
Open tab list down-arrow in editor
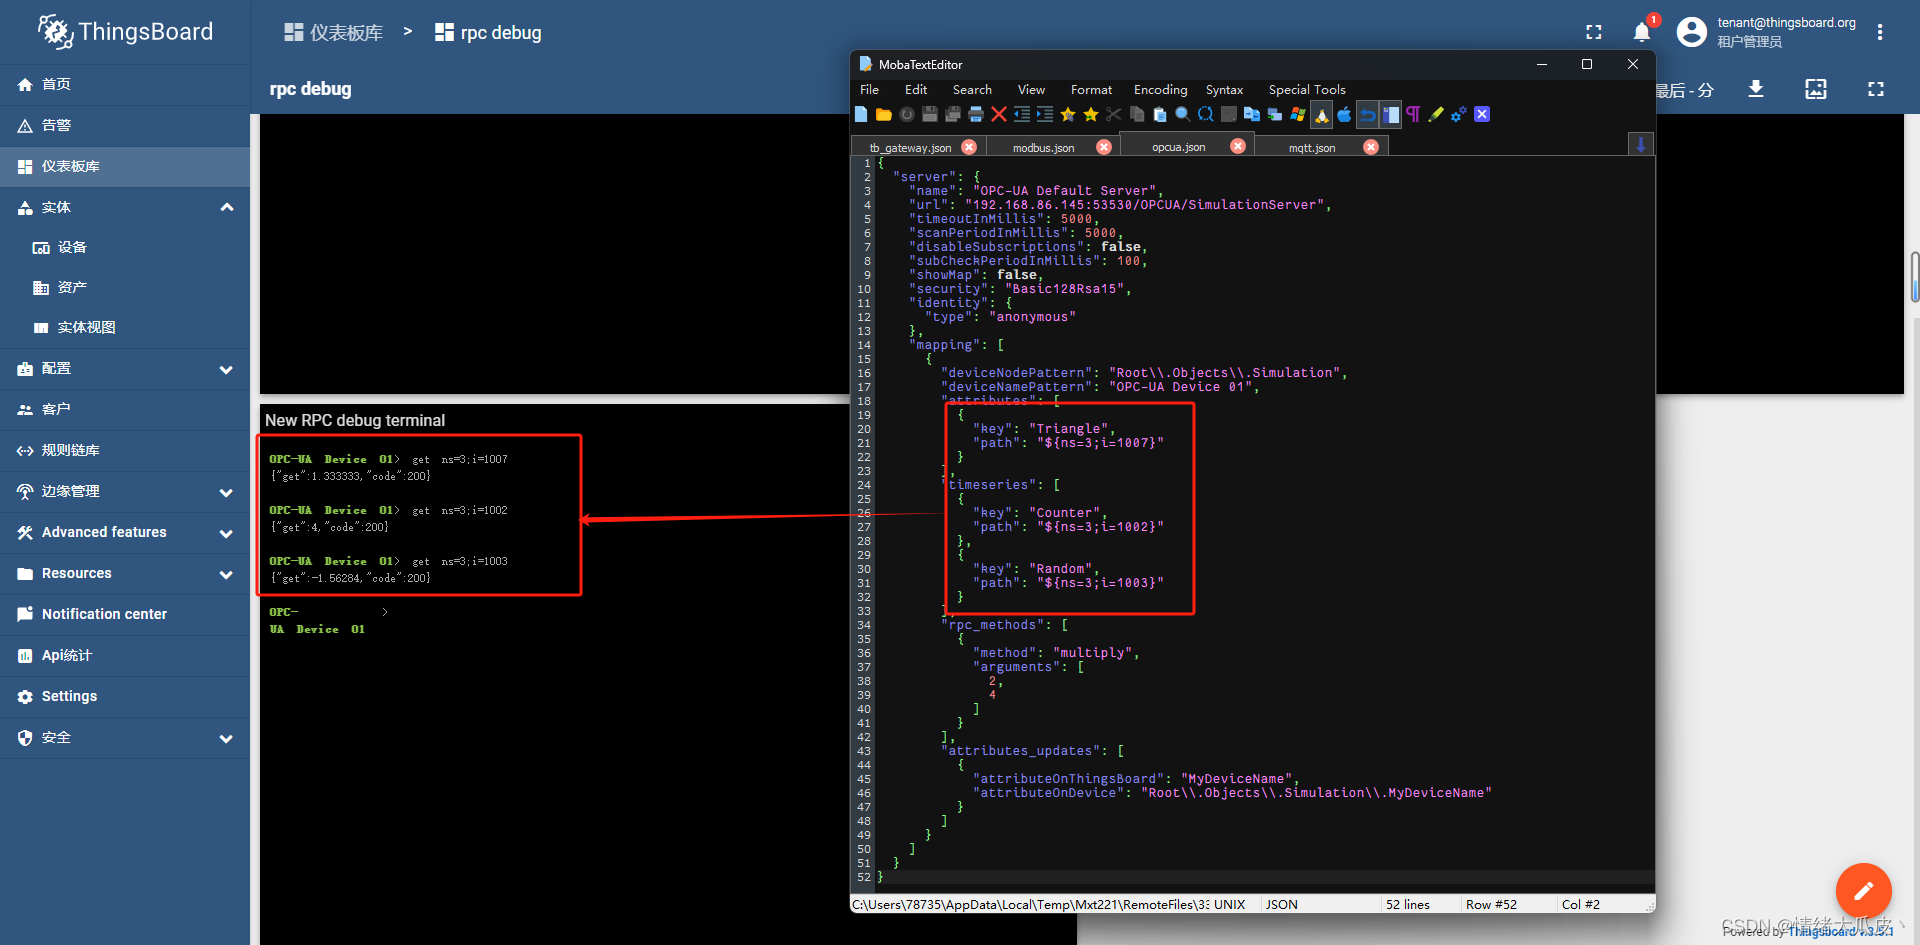[x=1640, y=145]
